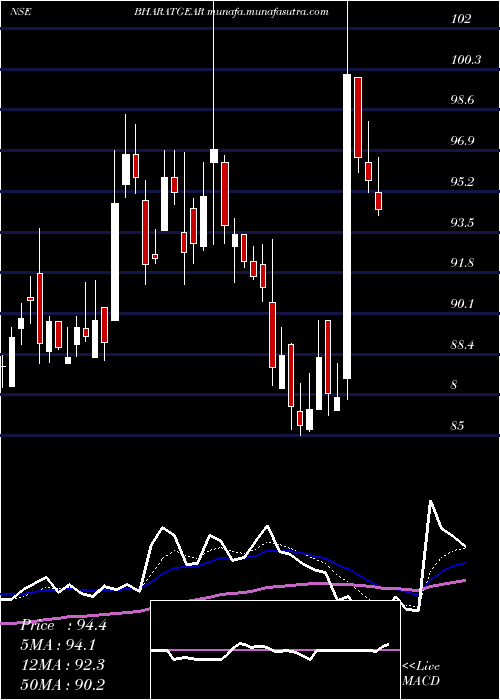This screenshot has height=700, width=500.
Task: Click the BHARATGEAR munafa.munafasutra.com title
Action: (231, 12)
